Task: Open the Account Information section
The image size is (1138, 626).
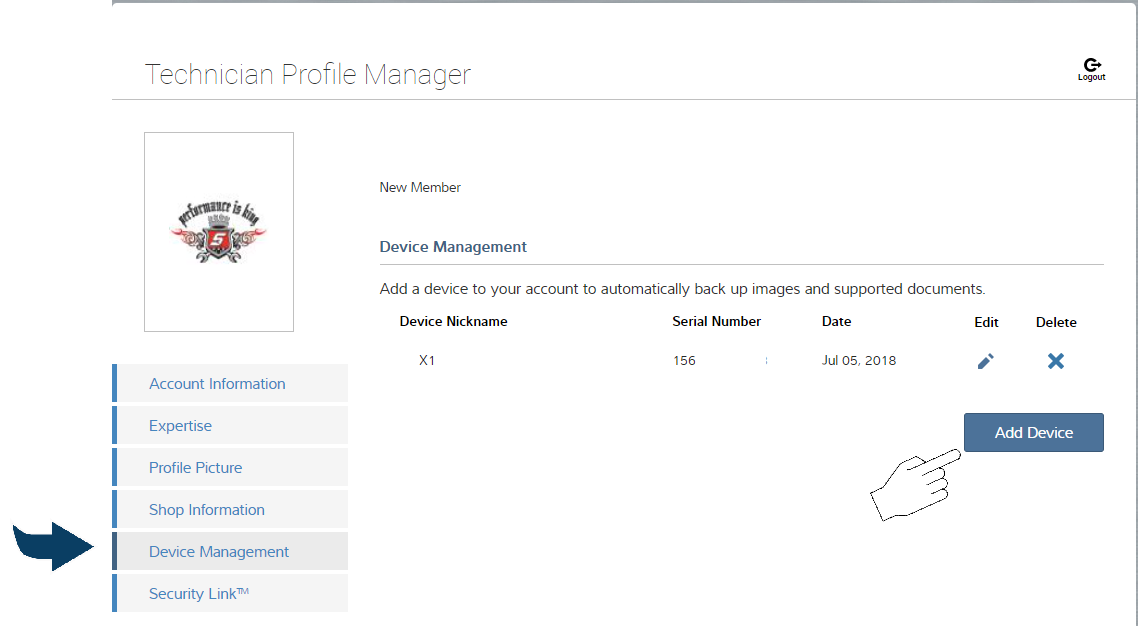Action: (x=217, y=384)
